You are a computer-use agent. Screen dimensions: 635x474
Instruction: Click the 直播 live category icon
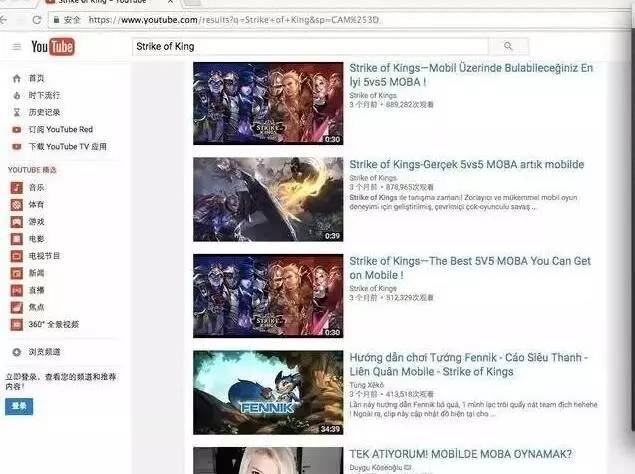pos(17,290)
